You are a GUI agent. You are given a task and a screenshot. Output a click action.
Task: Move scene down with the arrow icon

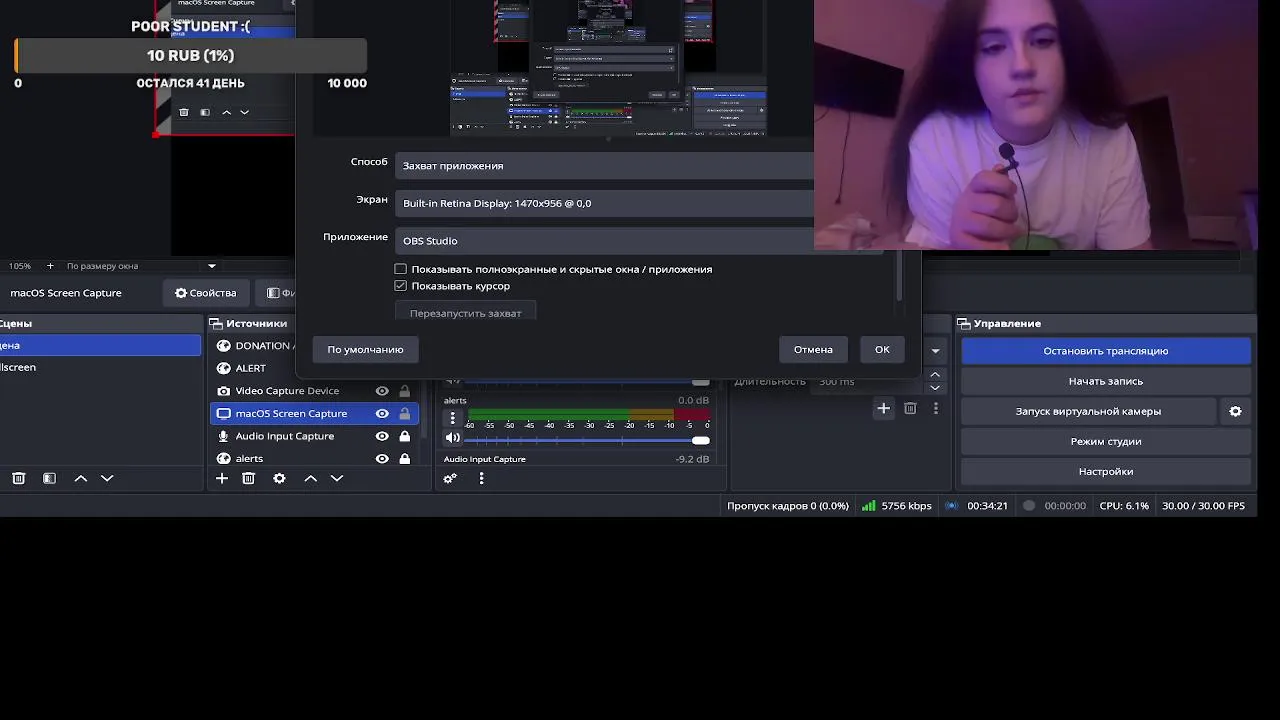tap(107, 478)
